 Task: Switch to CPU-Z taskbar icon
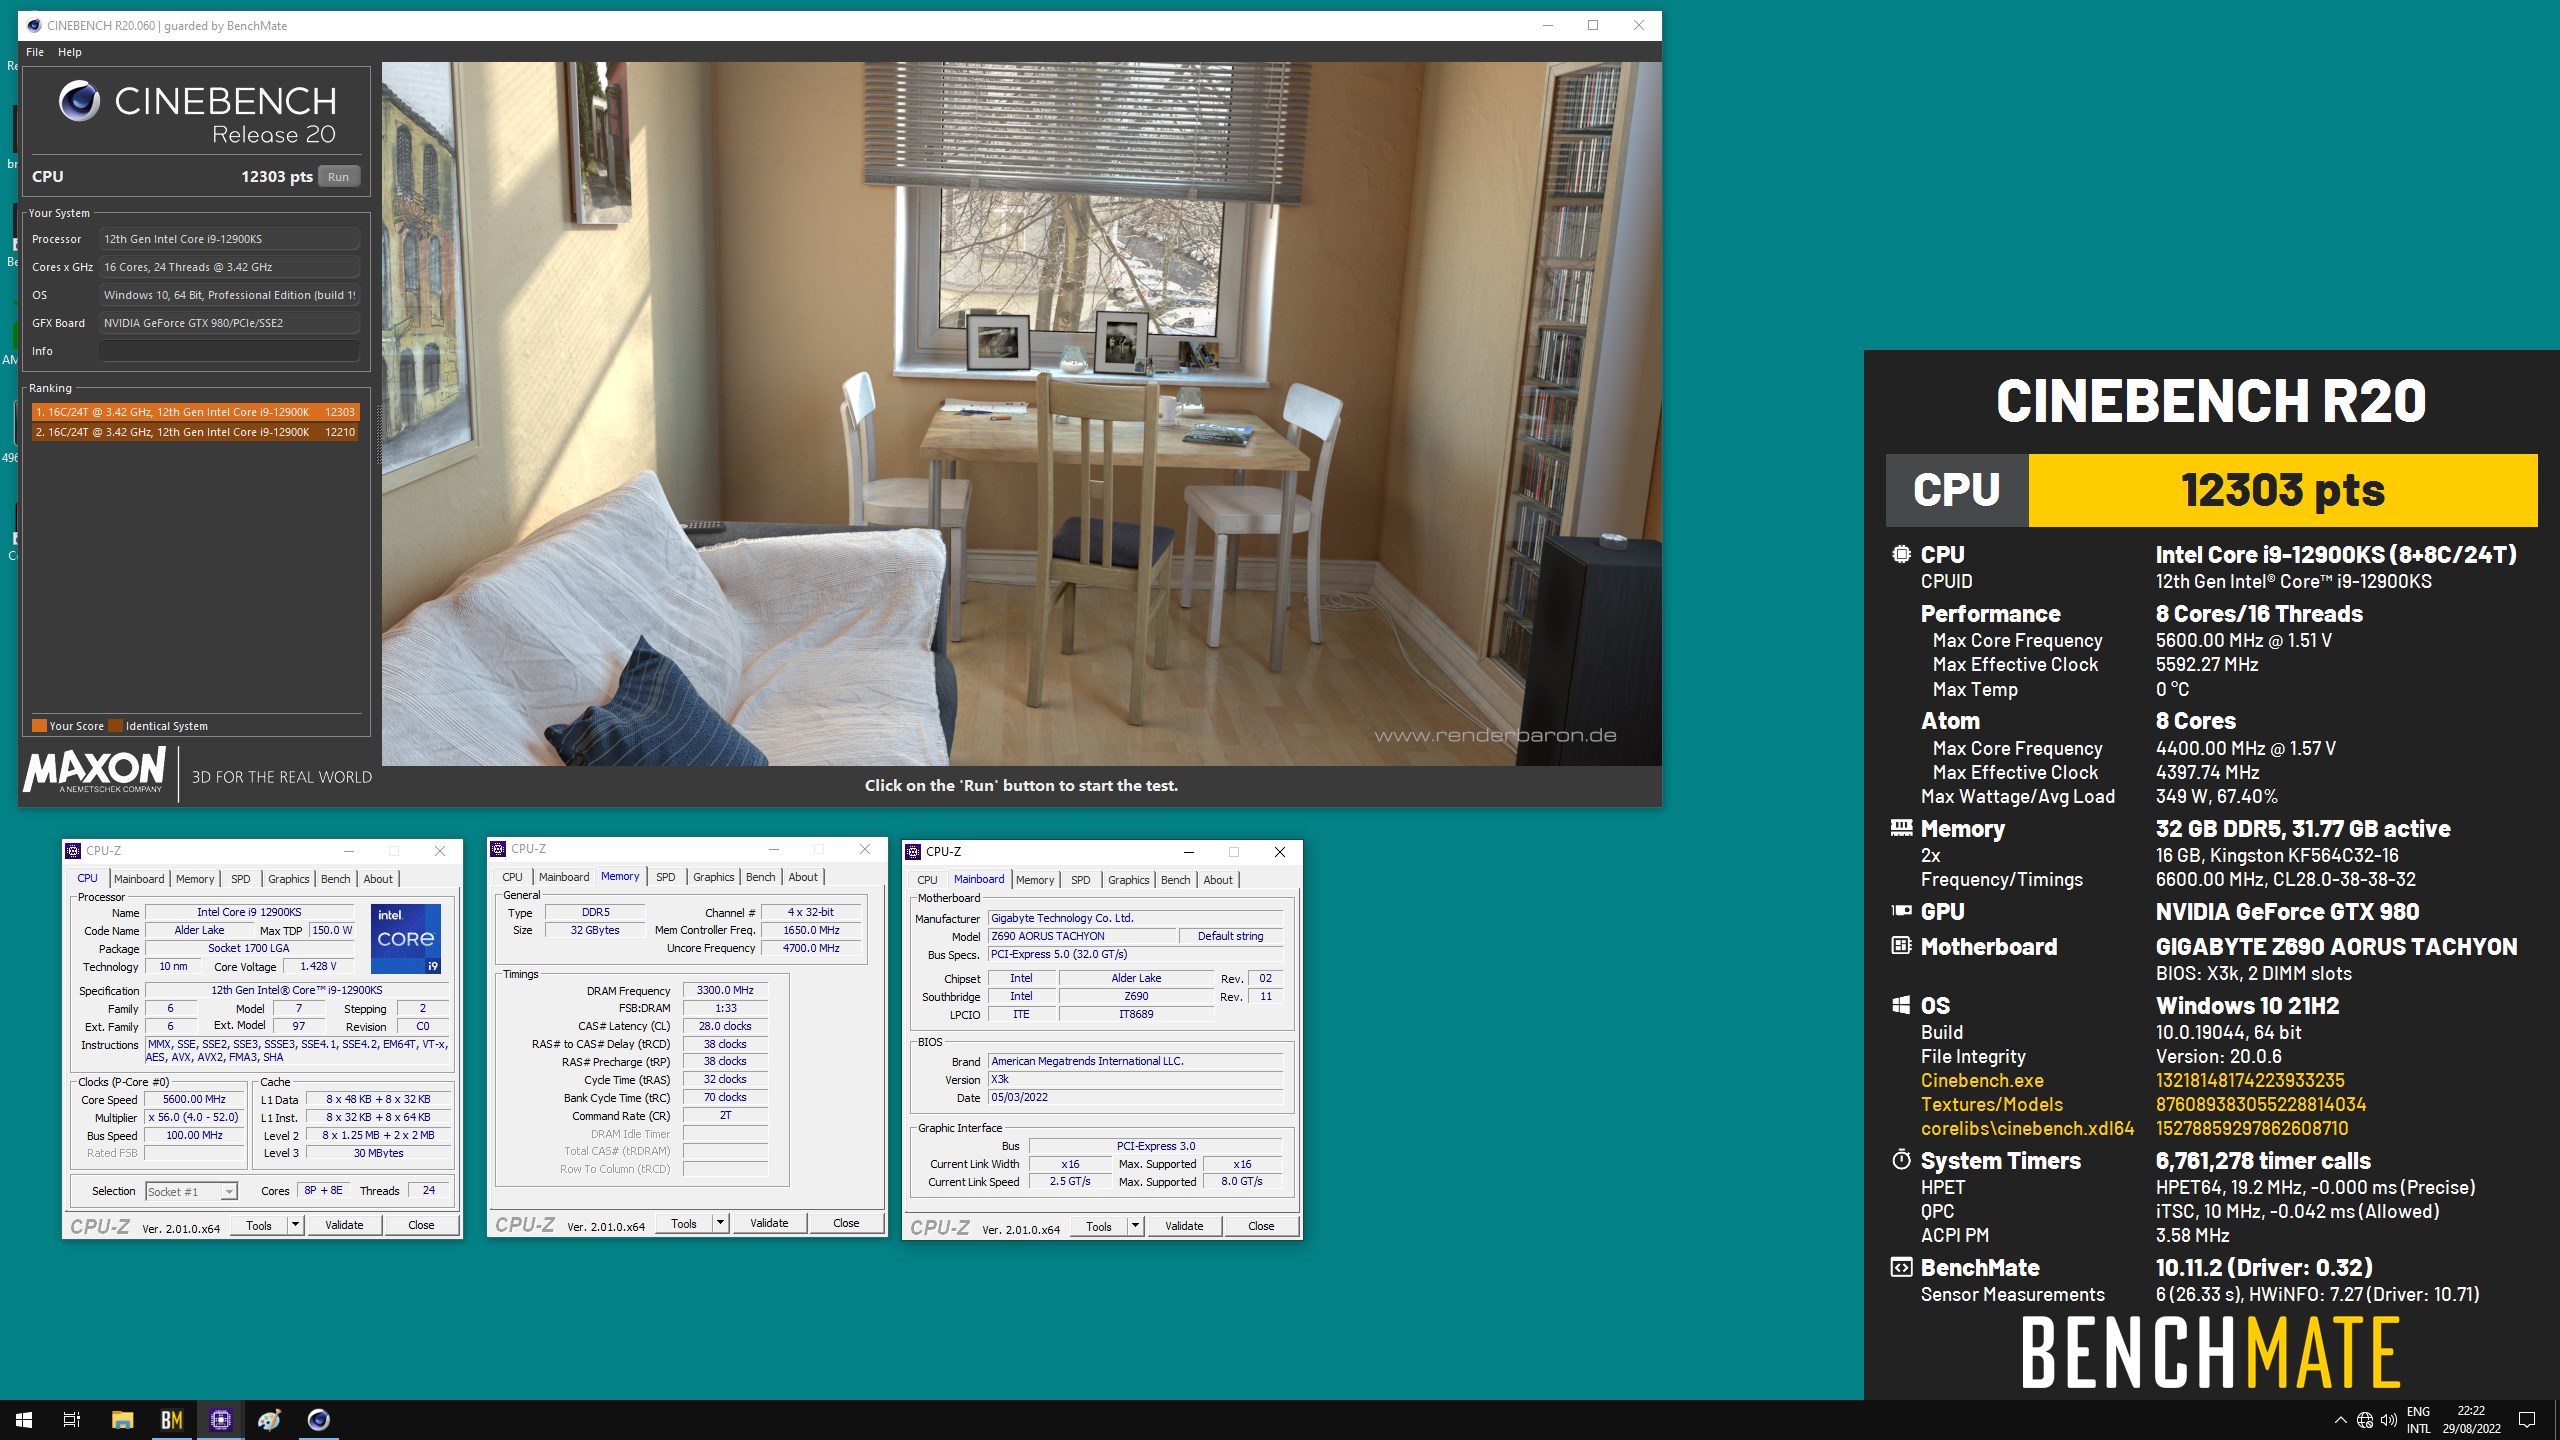click(220, 1419)
